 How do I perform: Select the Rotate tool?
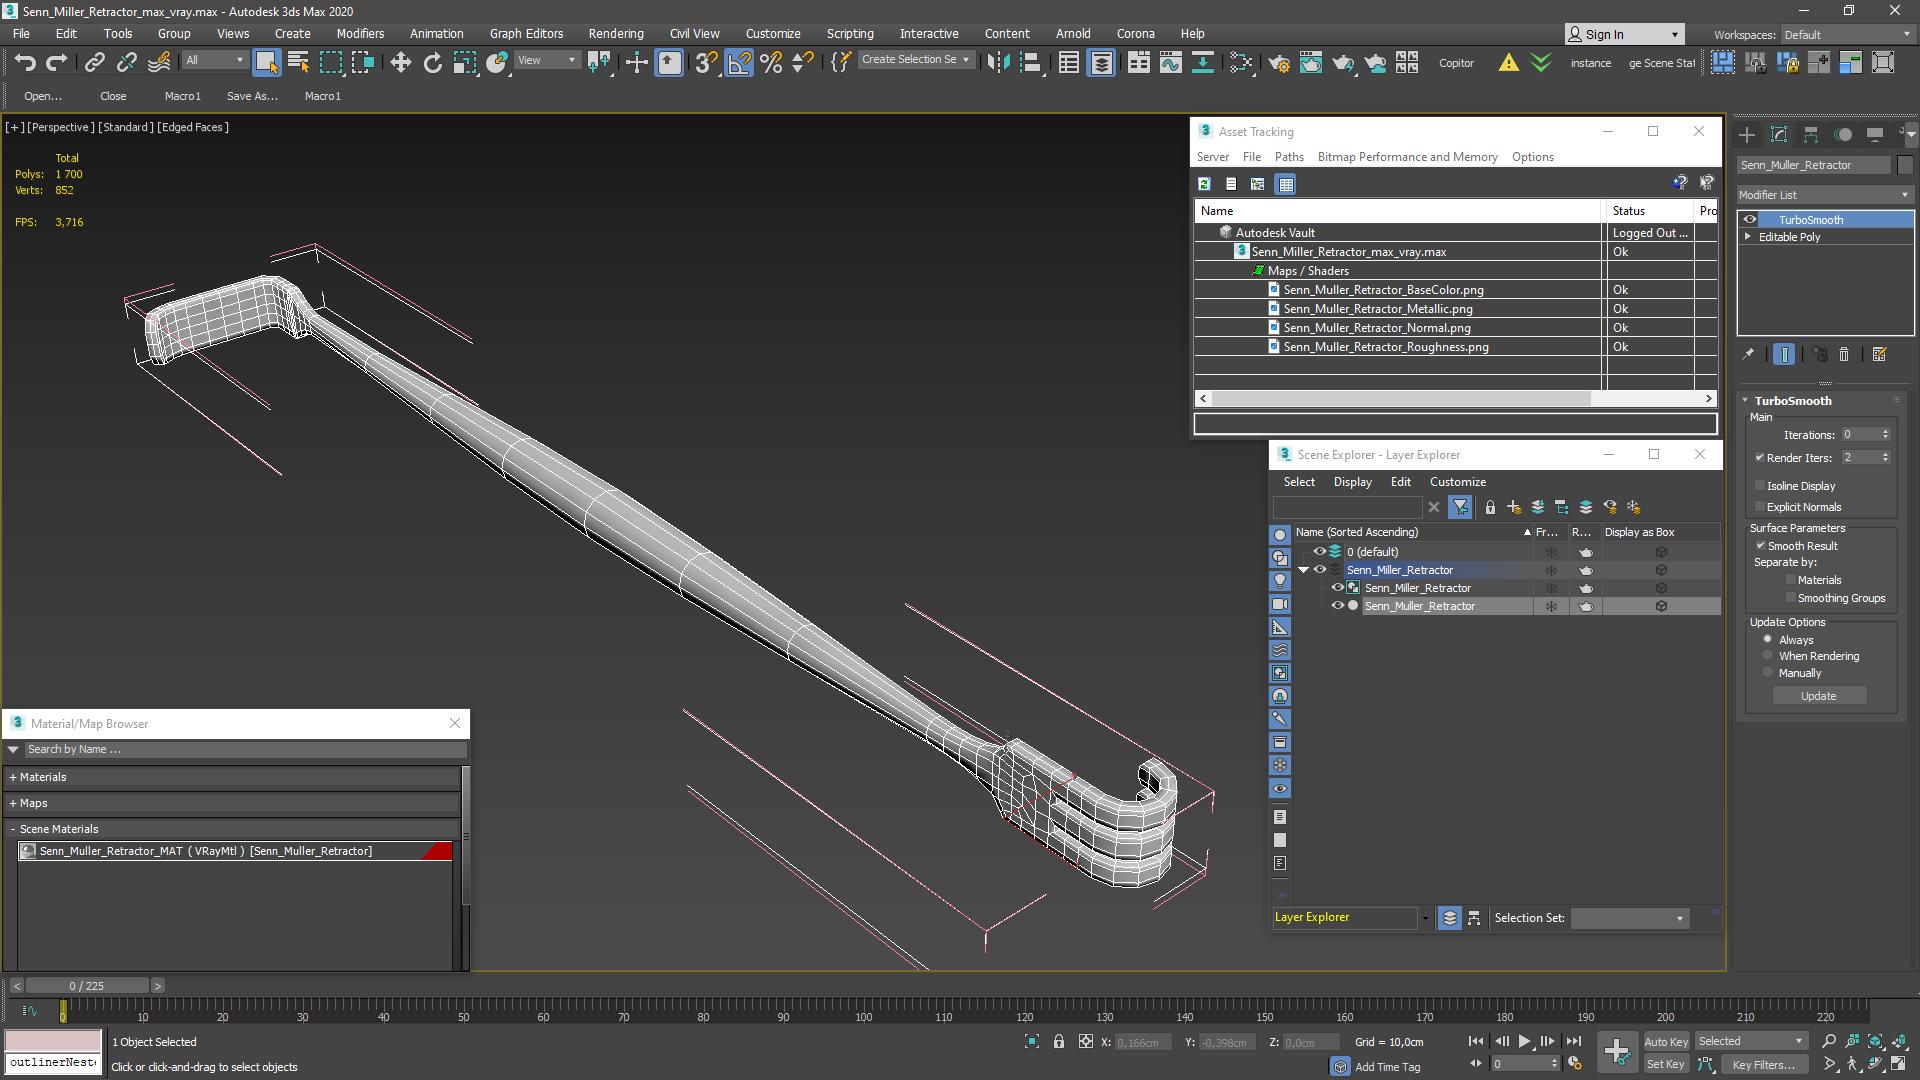point(432,63)
